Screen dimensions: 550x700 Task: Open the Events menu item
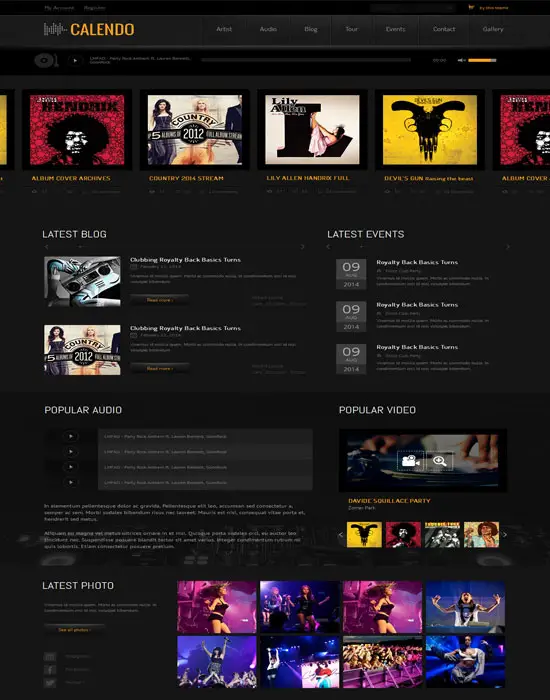click(x=396, y=29)
